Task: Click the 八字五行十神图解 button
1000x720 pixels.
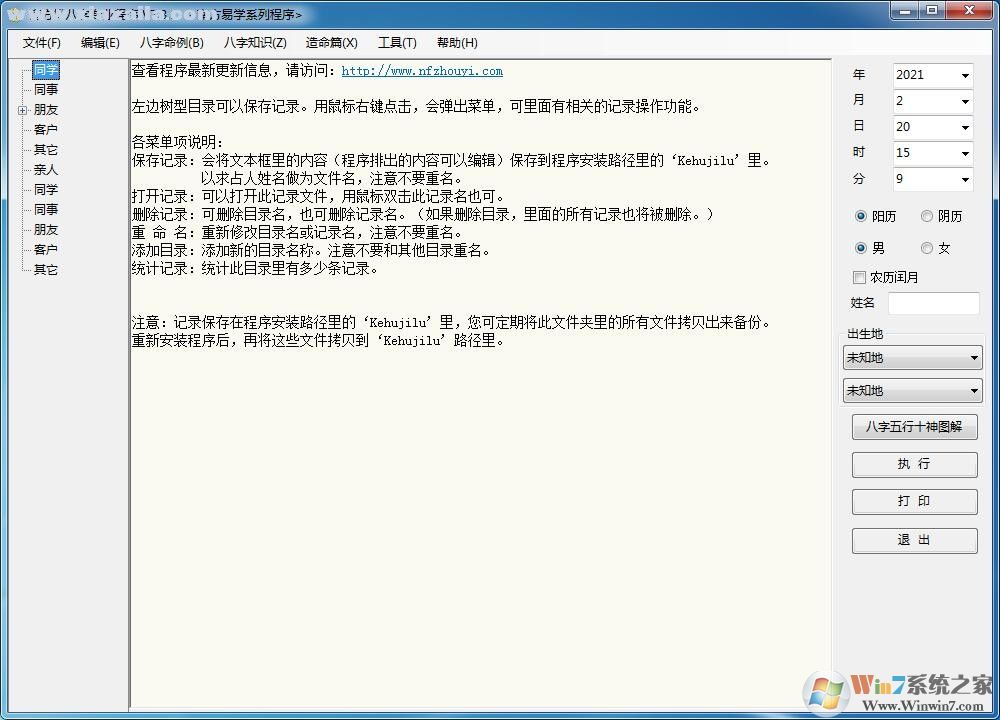Action: click(914, 427)
